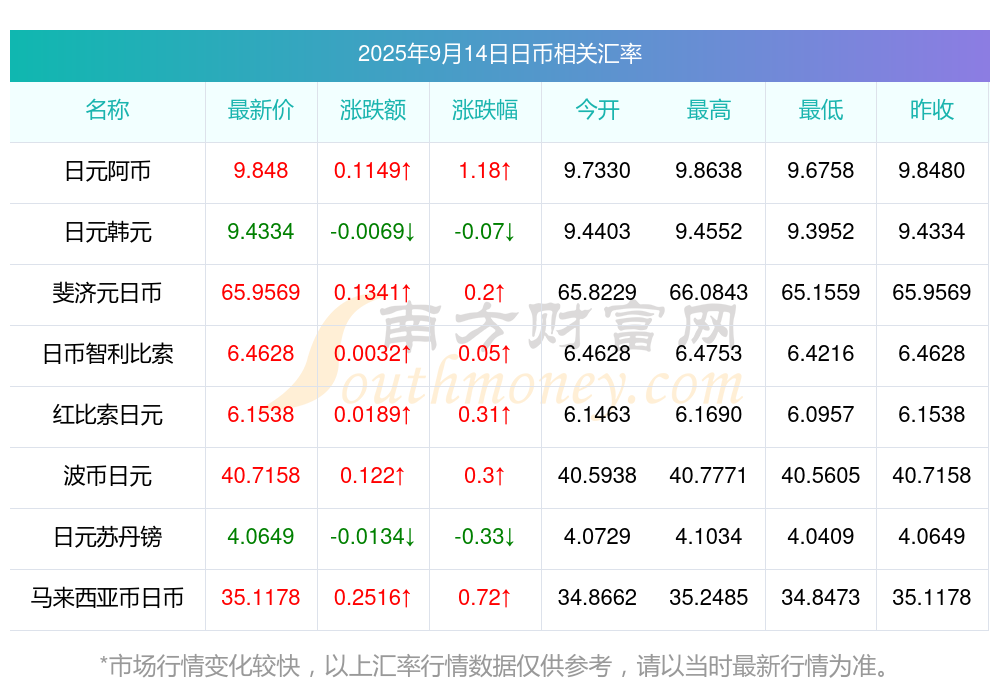This screenshot has width=1000, height=698.
Task: Click the 昨收 column header
Action: pyautogui.click(x=932, y=110)
